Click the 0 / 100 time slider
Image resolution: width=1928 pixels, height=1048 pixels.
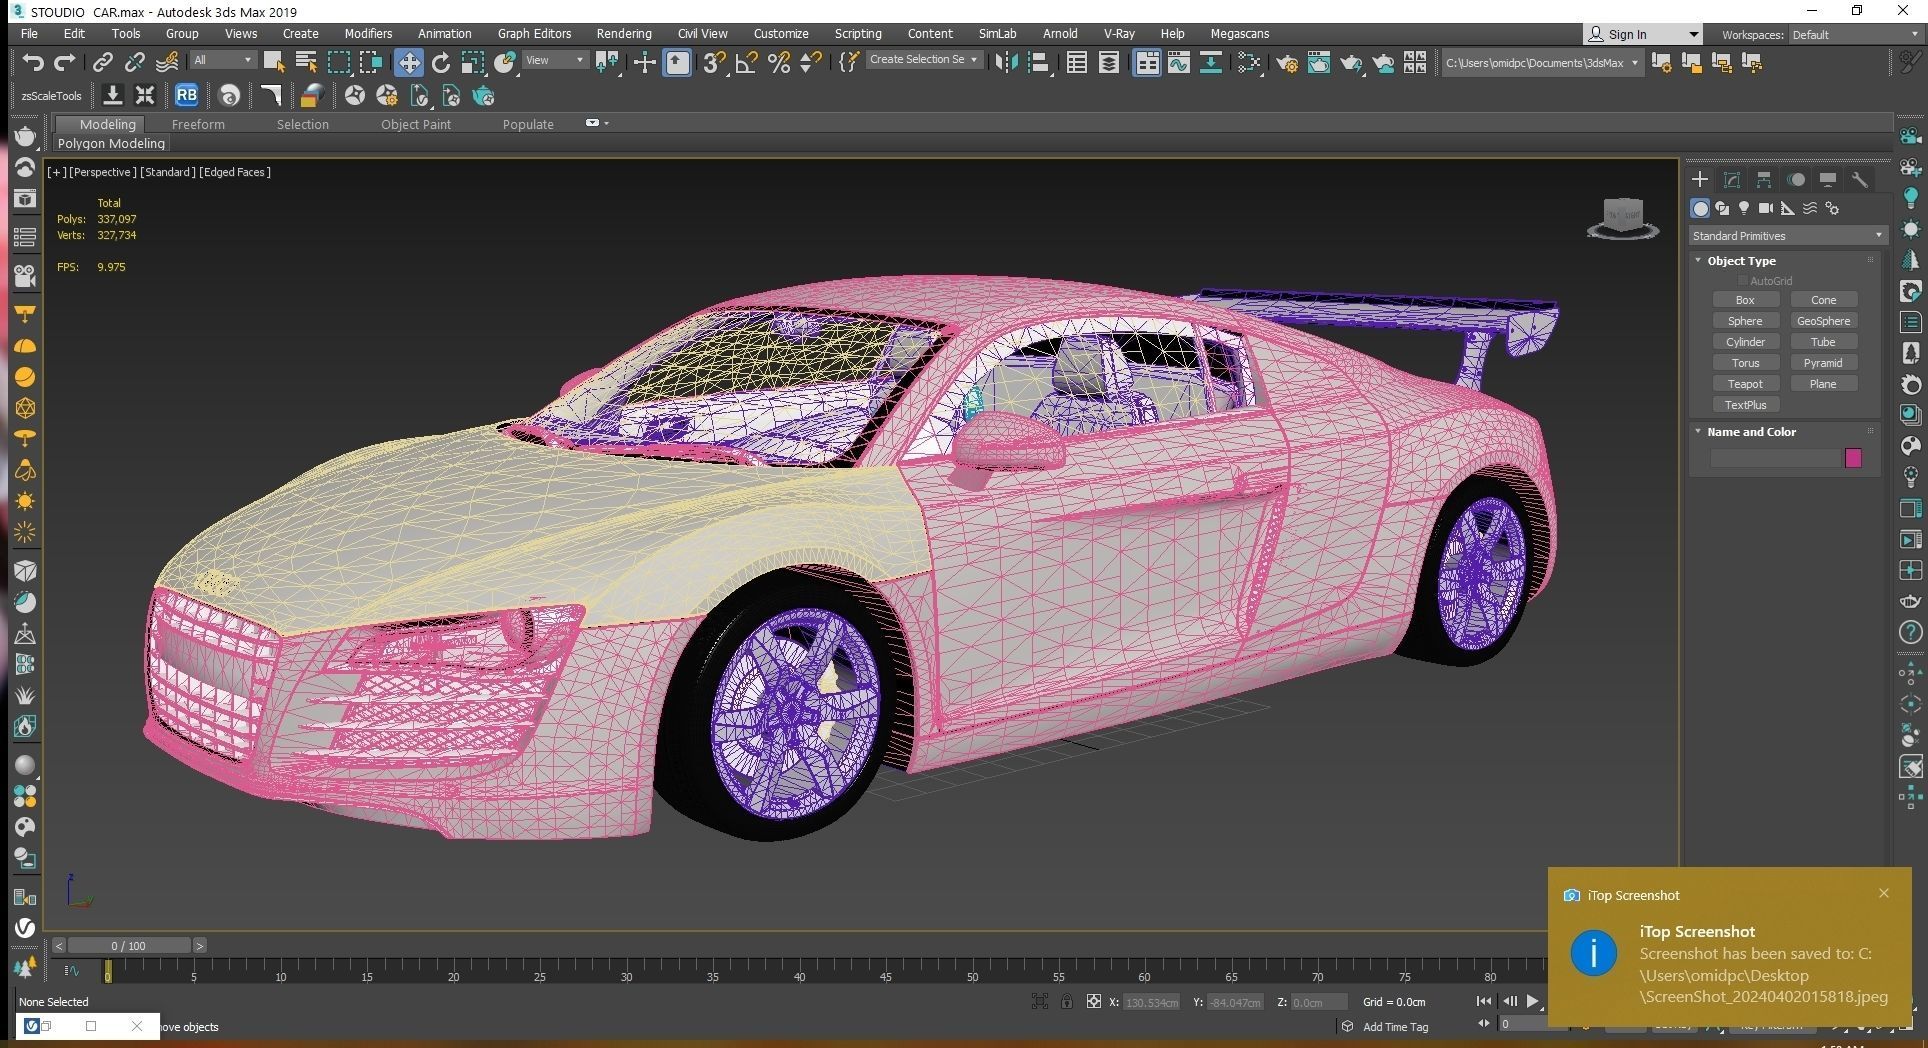click(128, 945)
